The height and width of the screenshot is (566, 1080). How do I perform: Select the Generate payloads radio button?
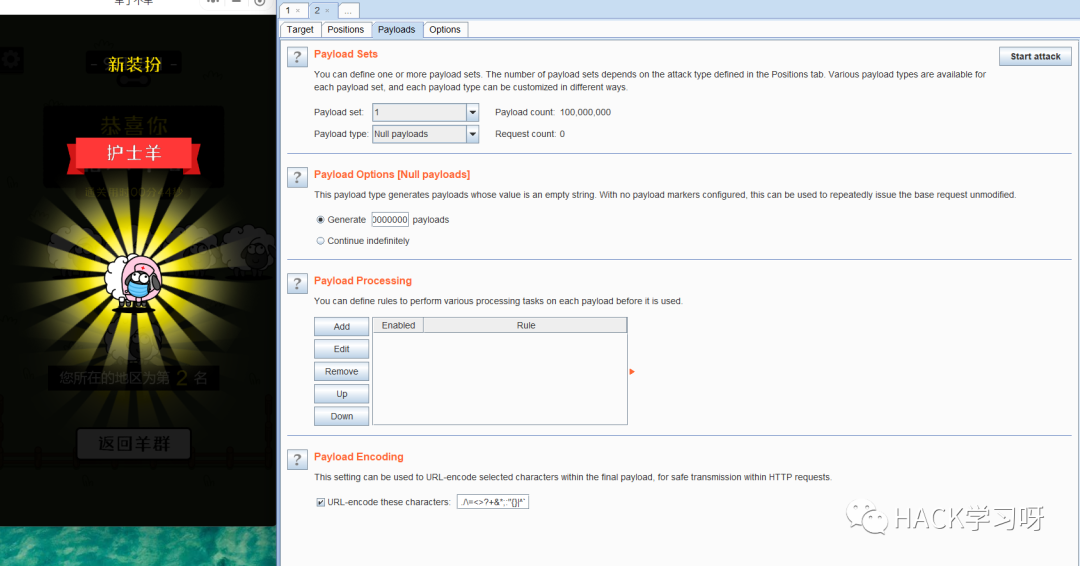320,220
